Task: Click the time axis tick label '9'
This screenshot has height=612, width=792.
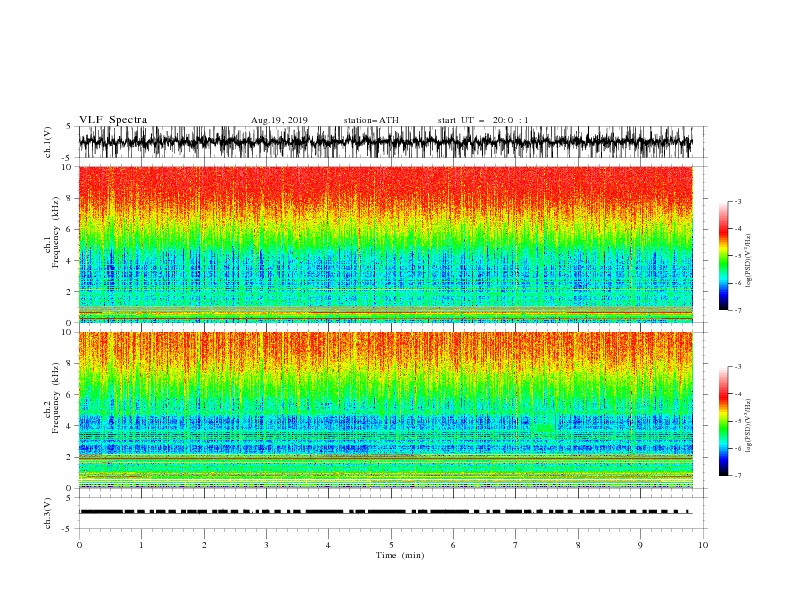Action: click(640, 545)
